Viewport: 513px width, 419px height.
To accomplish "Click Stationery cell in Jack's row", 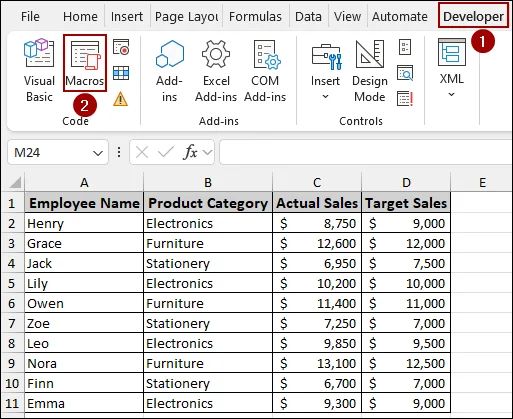I will 208,263.
